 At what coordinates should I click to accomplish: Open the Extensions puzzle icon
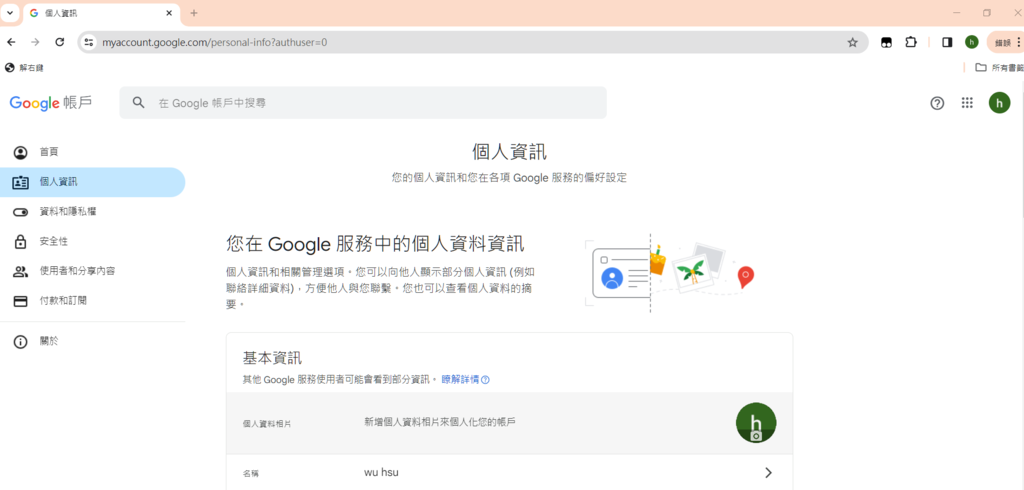pos(911,42)
